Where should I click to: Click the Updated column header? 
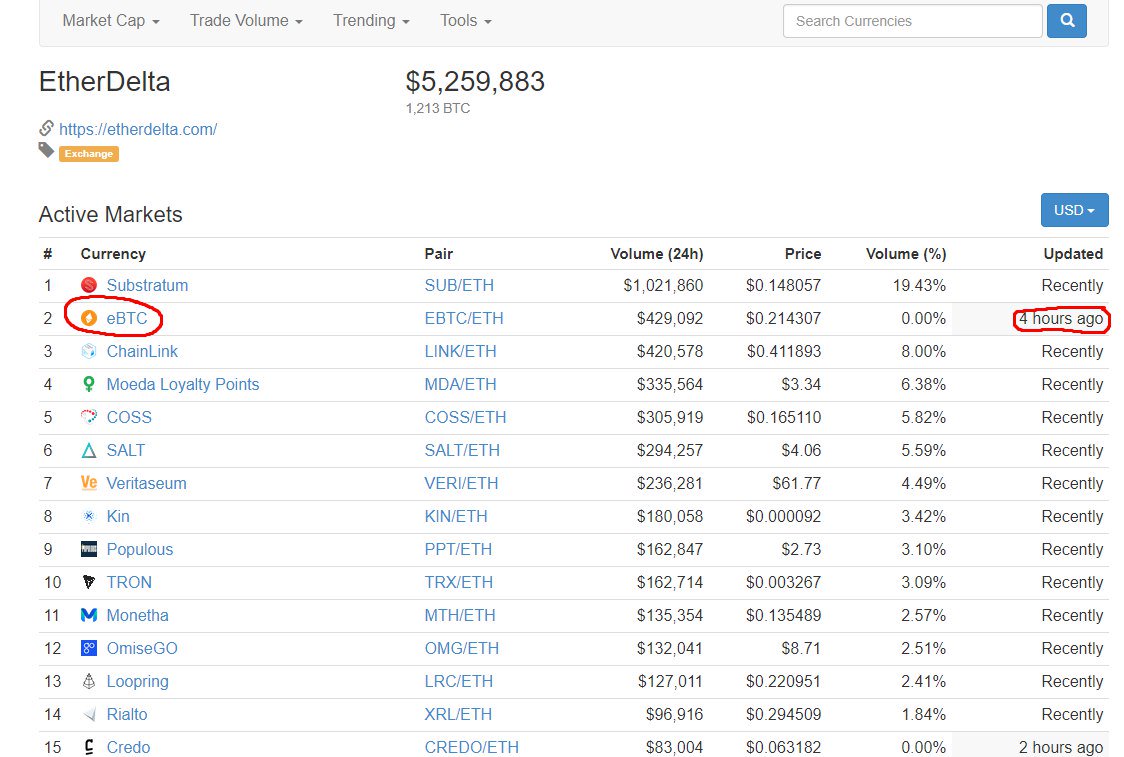[x=1073, y=254]
